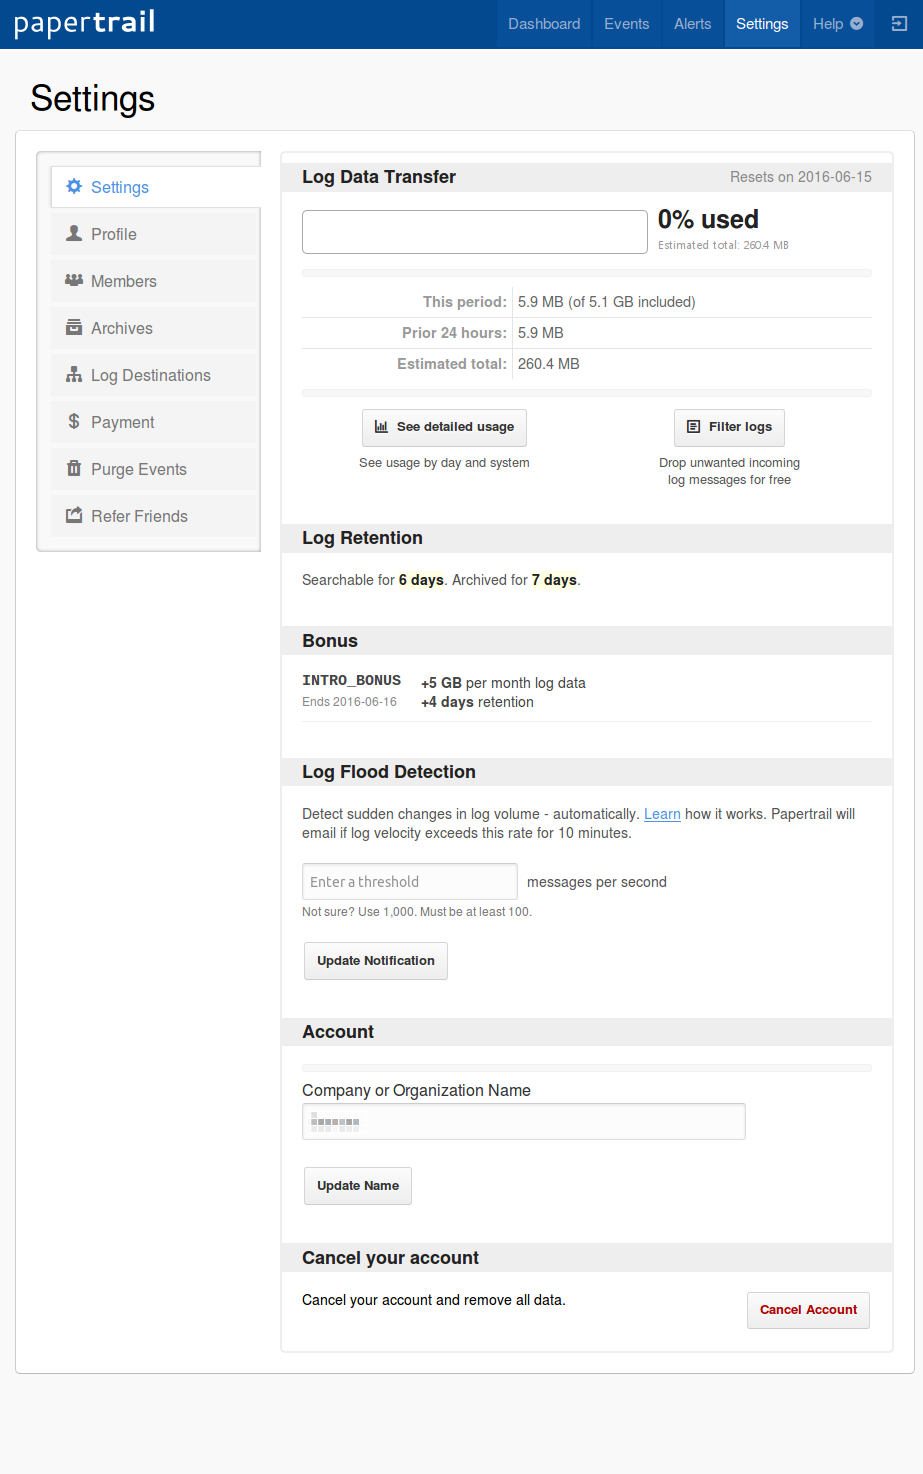Image resolution: width=923 pixels, height=1474 pixels.
Task: Click the logout icon in top bar
Action: (899, 24)
